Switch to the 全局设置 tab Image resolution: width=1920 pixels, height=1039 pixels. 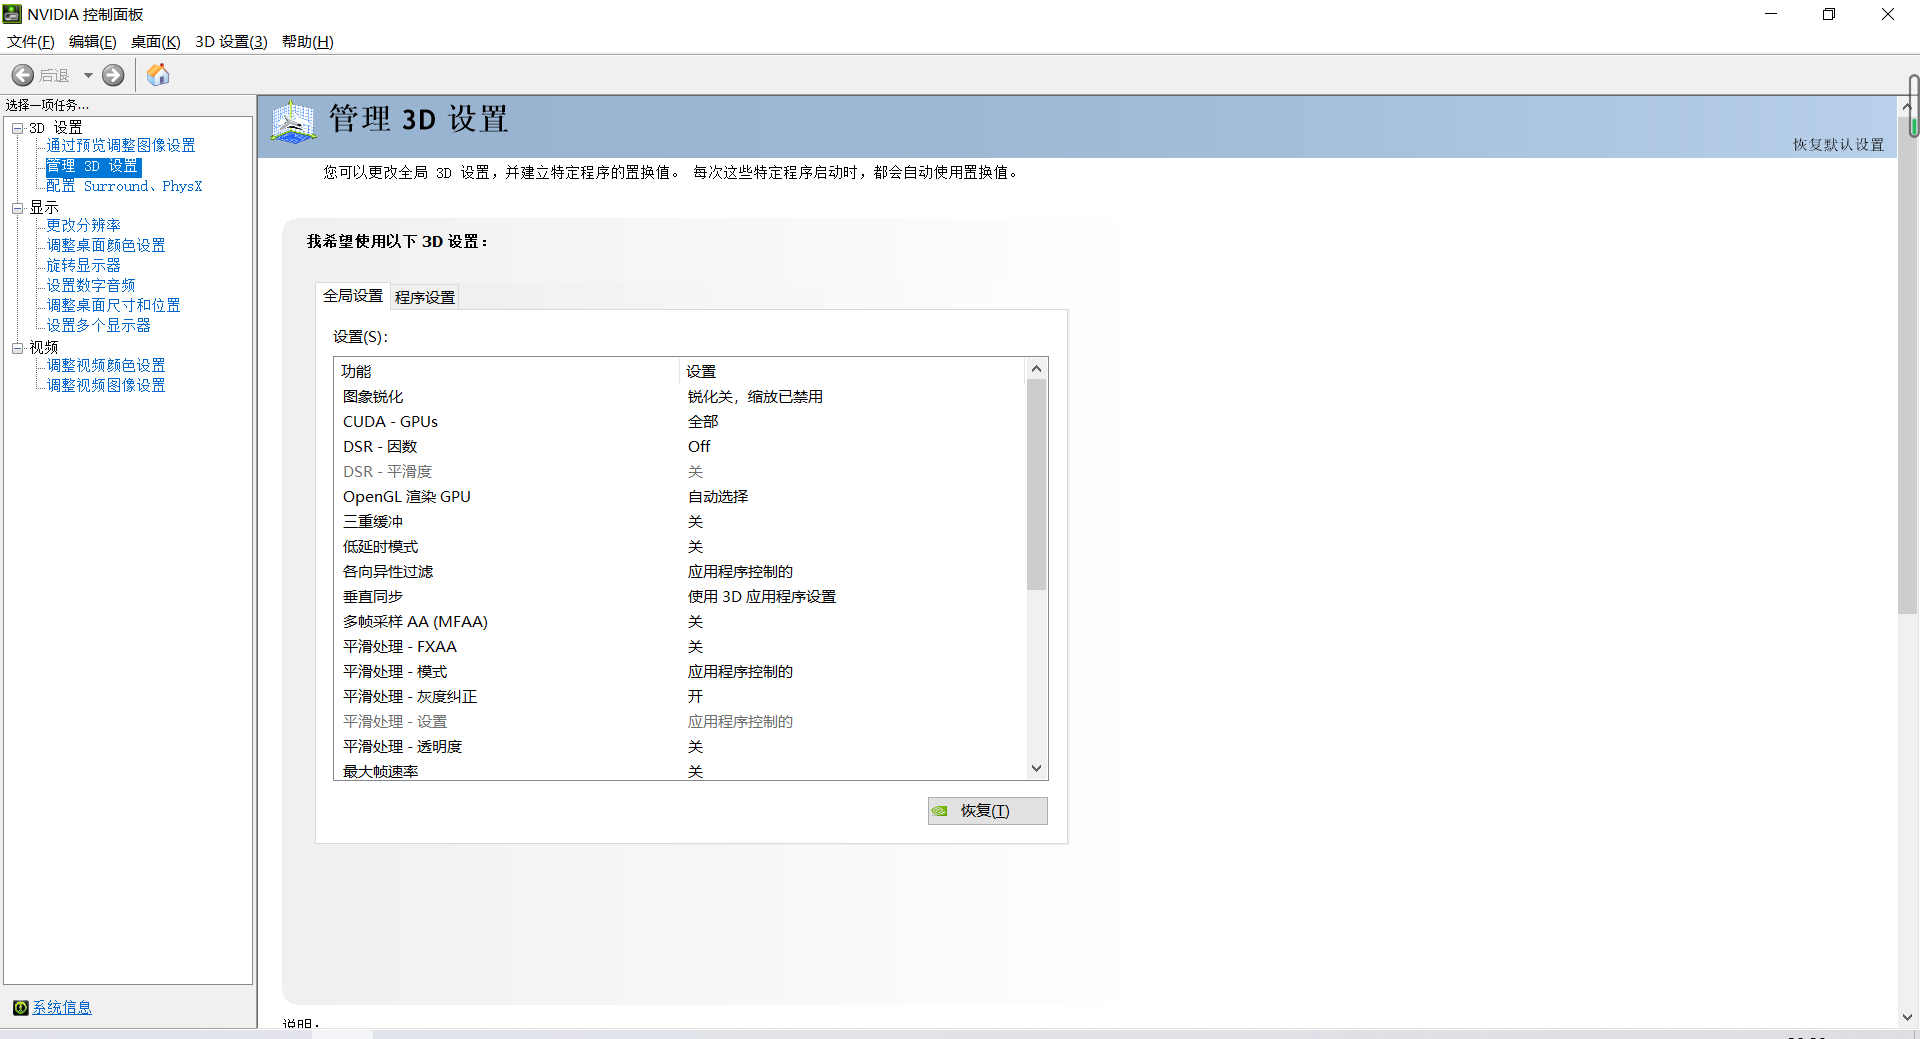click(x=353, y=295)
